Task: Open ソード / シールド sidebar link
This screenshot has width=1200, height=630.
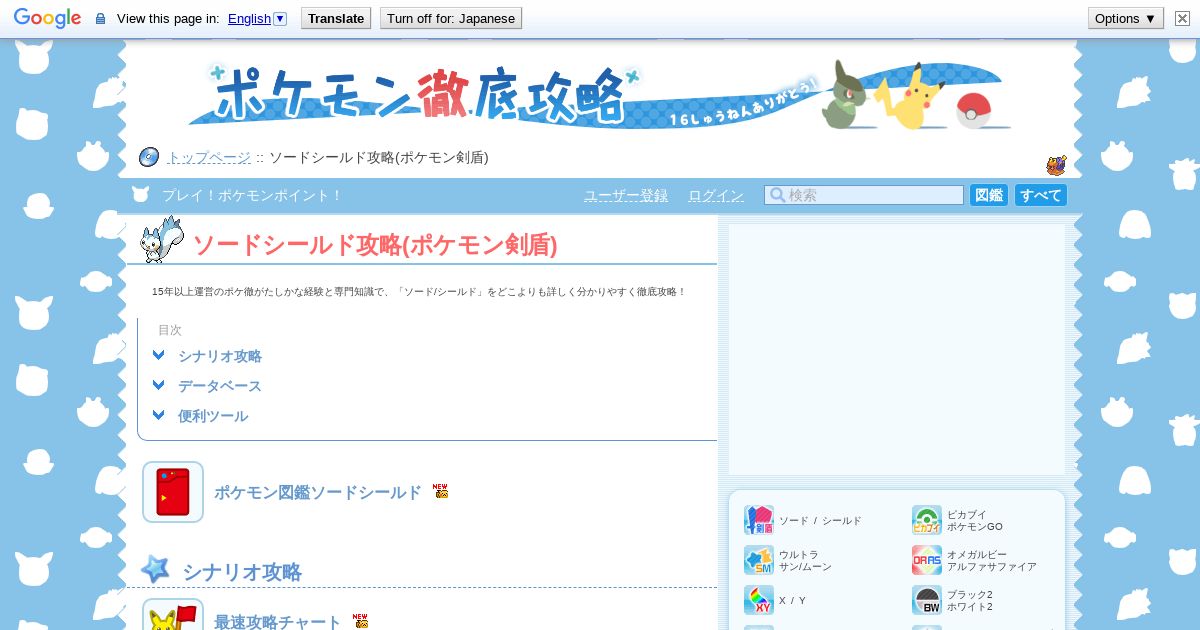Action: 820,521
